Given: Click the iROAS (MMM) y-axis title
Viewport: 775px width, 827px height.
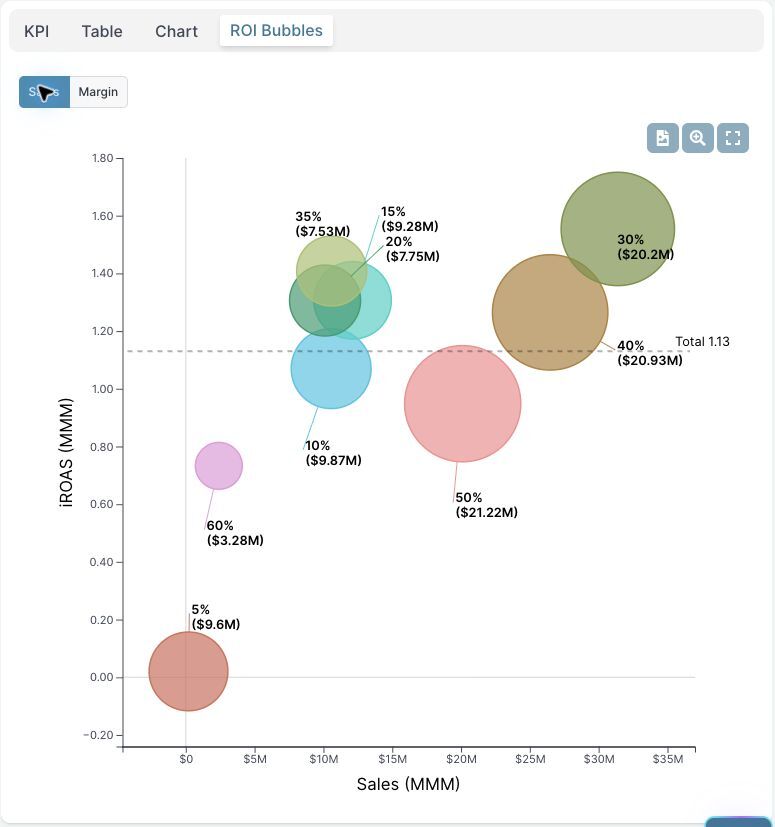Looking at the screenshot, I should coord(66,453).
